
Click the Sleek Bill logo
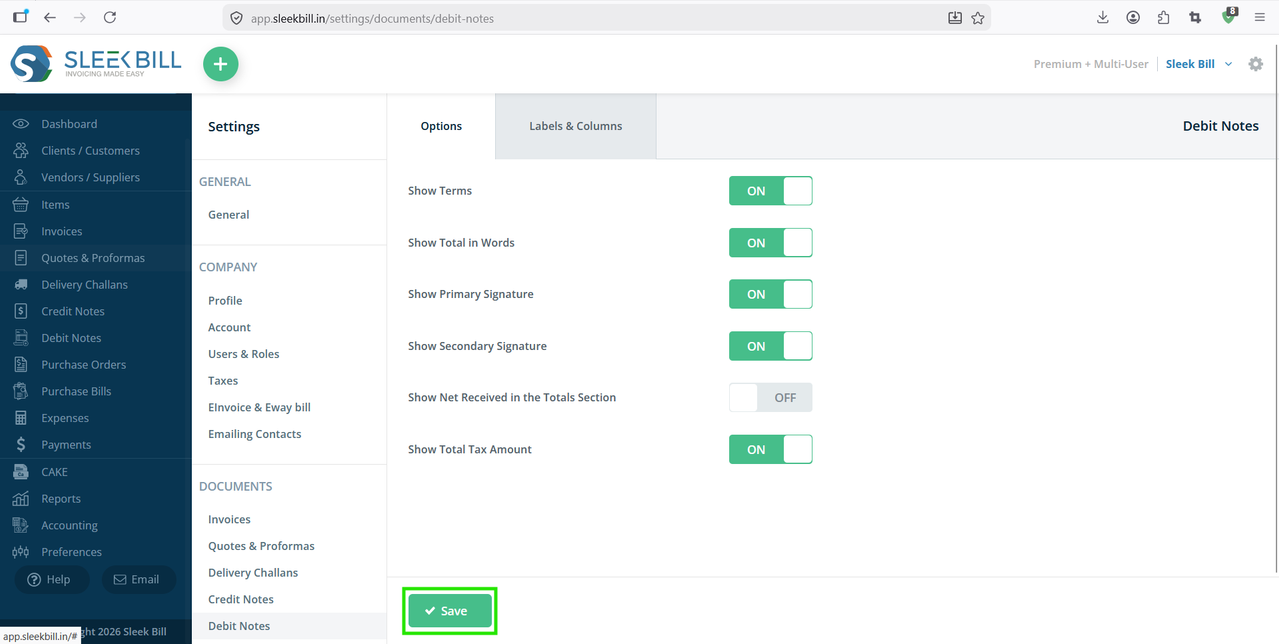click(x=96, y=64)
